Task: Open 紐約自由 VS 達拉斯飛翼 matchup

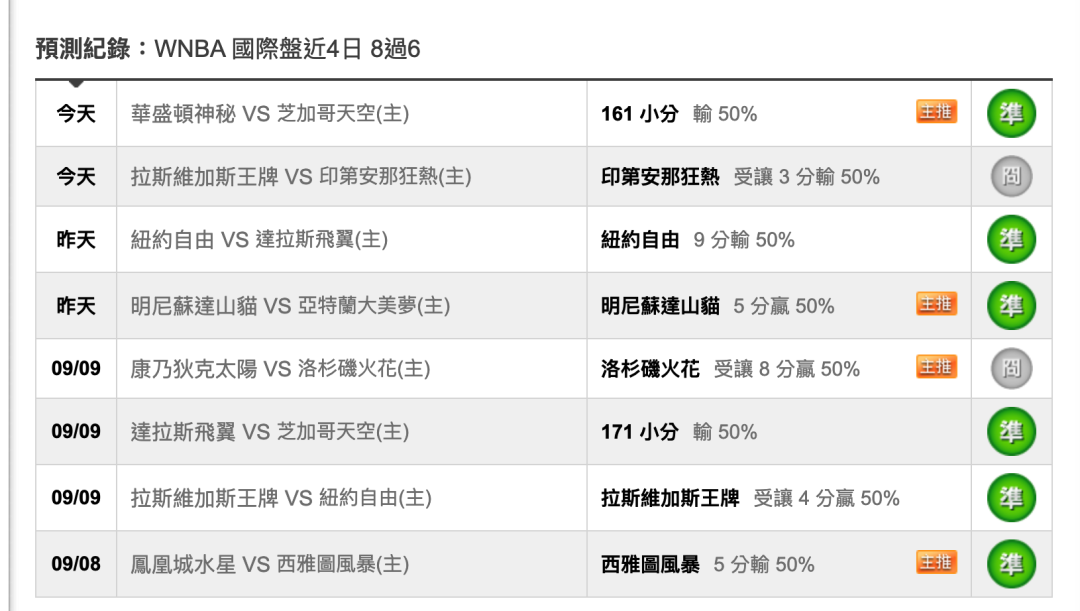Action: click(x=260, y=240)
